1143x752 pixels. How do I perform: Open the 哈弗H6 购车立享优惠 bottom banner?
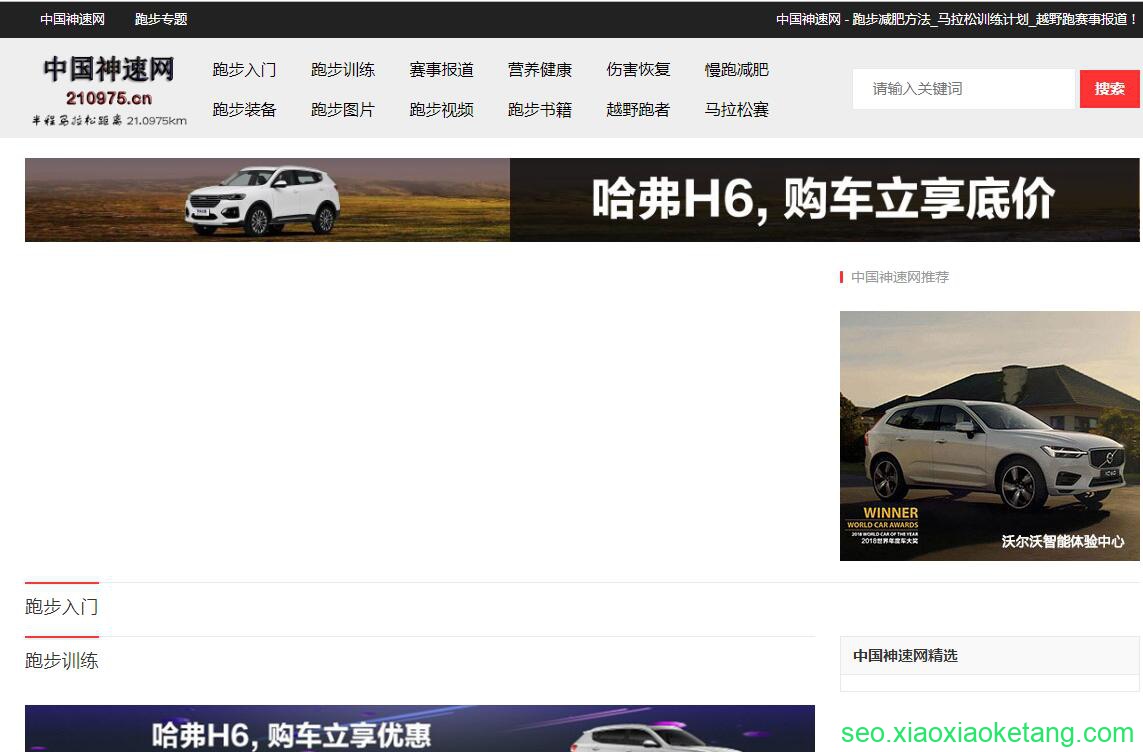pos(420,728)
